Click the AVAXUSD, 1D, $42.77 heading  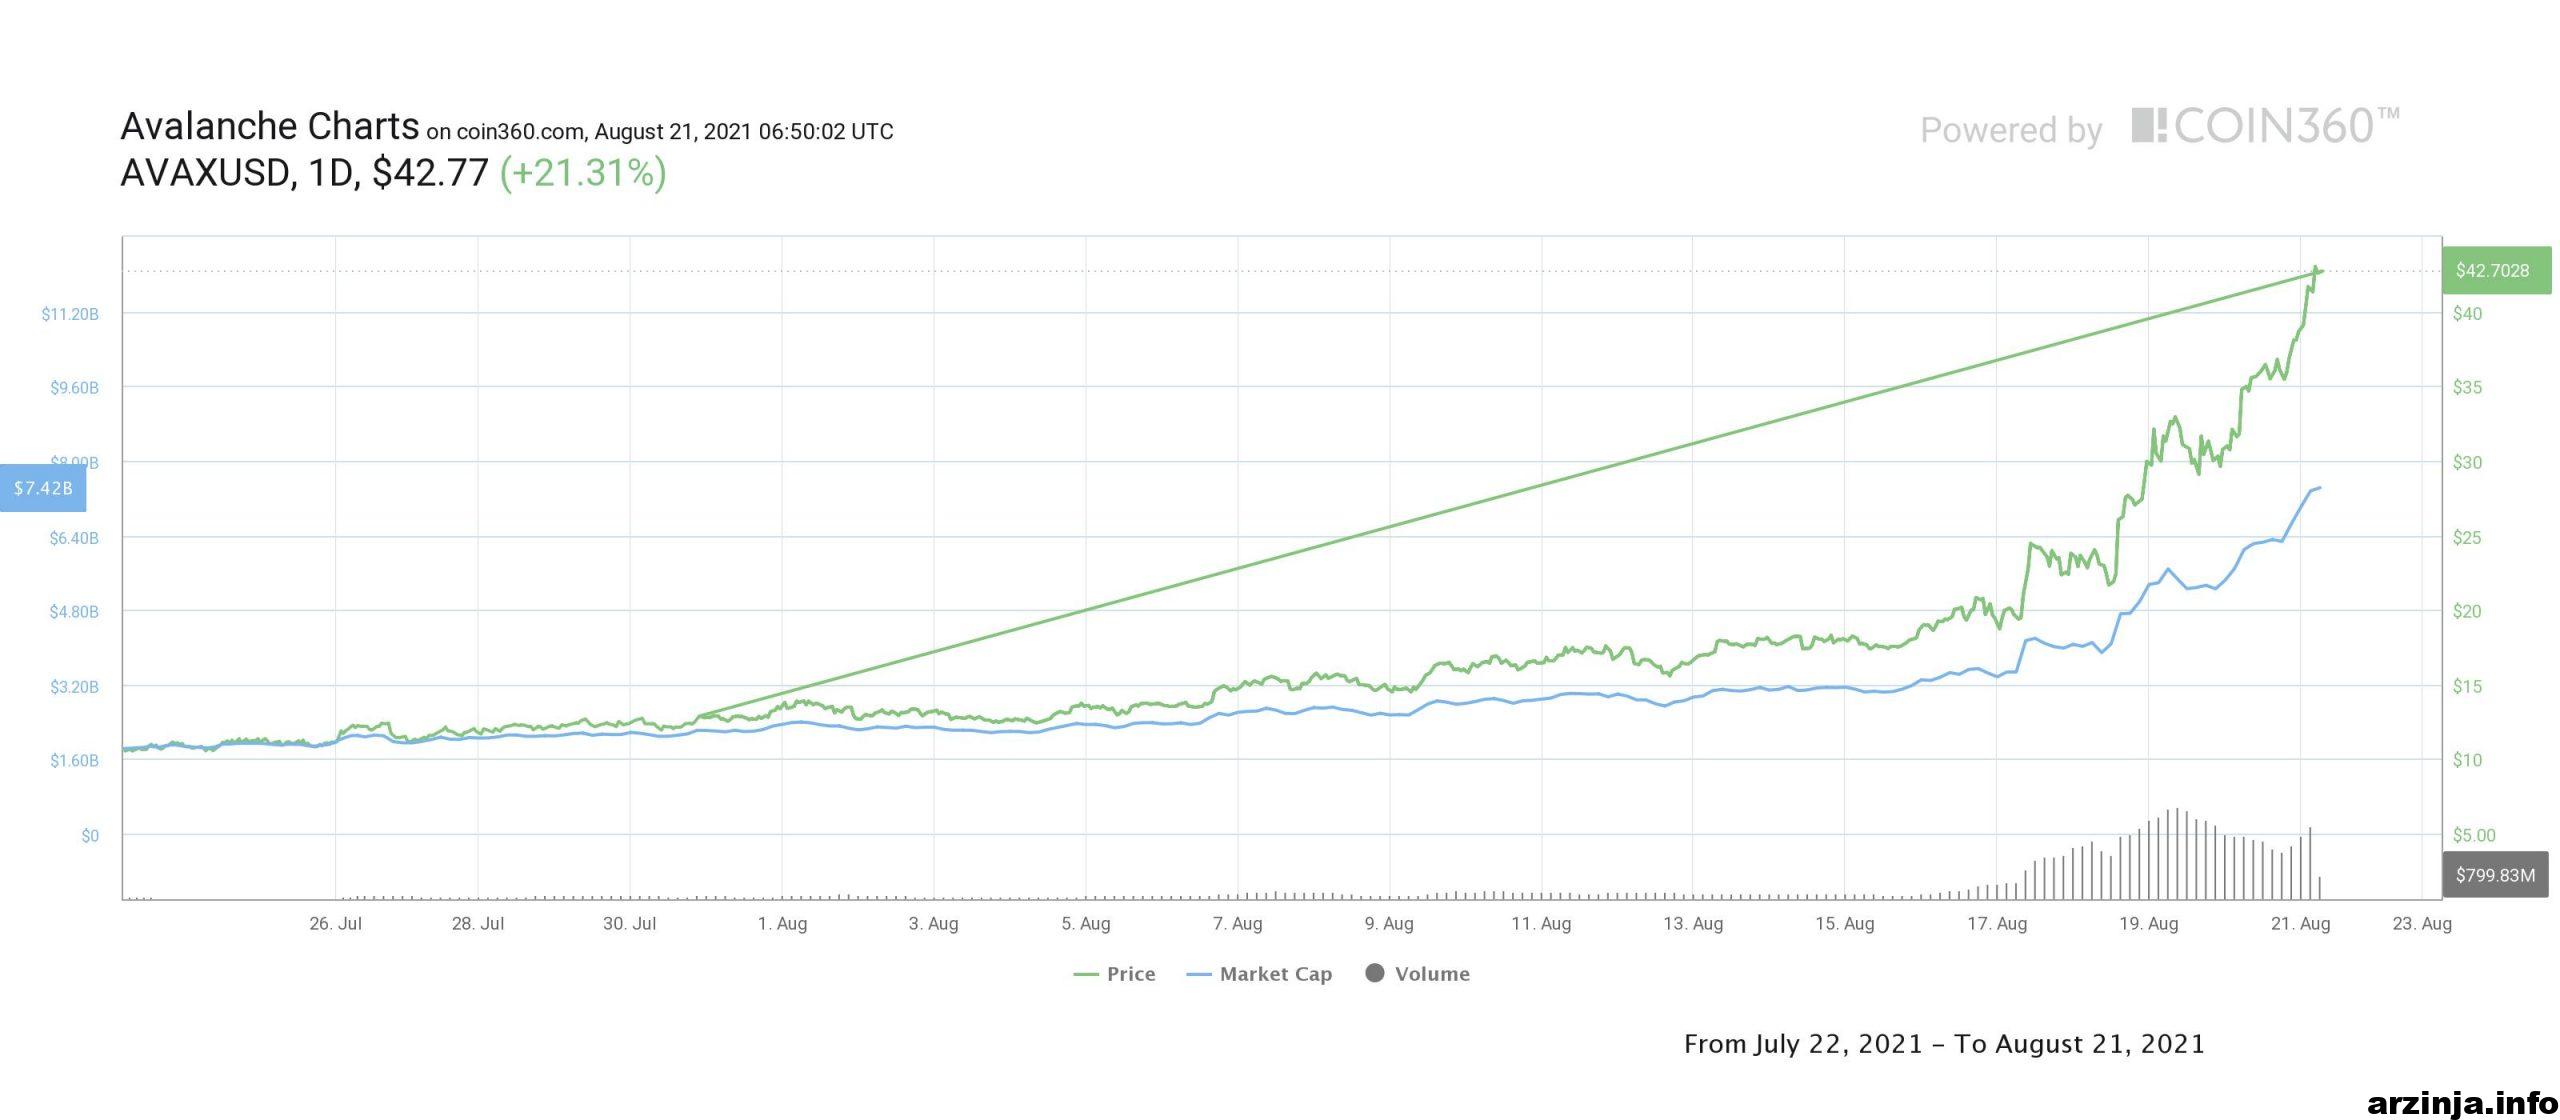[x=304, y=173]
